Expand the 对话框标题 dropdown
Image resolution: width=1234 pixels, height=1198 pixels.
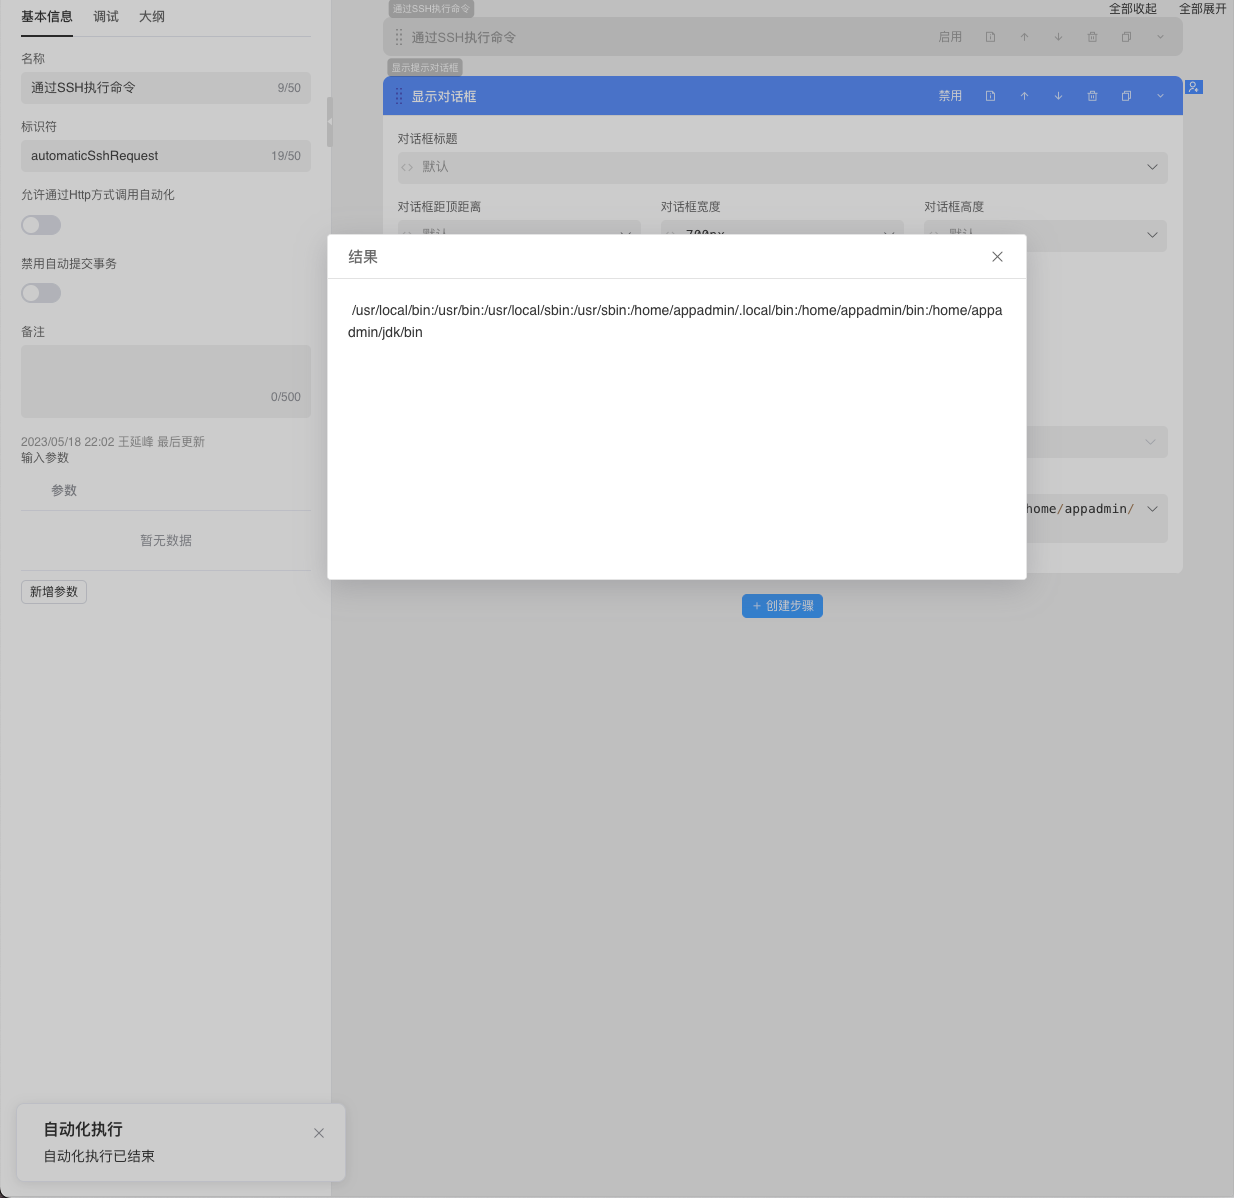point(1152,167)
